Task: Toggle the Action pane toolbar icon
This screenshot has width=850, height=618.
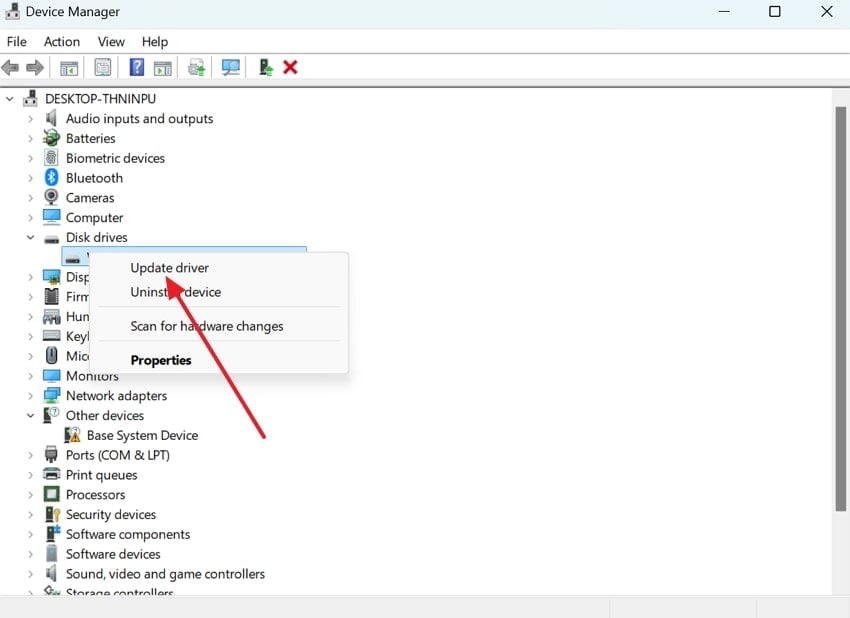Action: [x=163, y=68]
